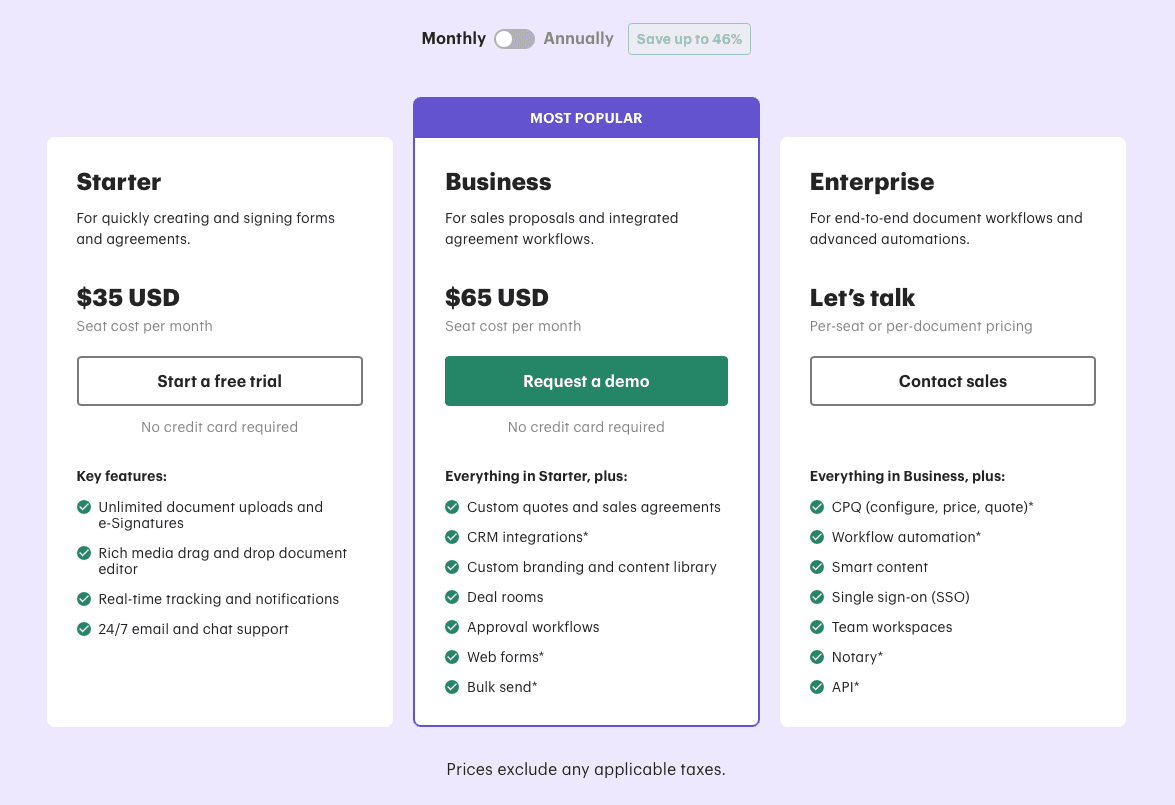The image size is (1175, 805).
Task: Click the checkmark next to Bulk send
Action: (451, 687)
